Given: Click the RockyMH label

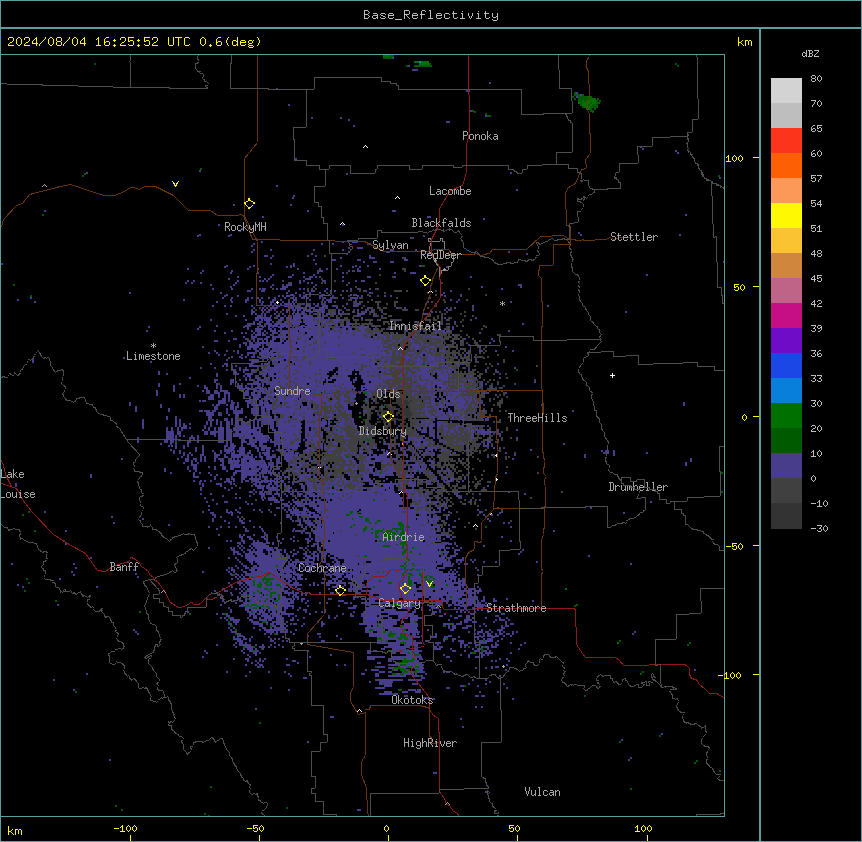Looking at the screenshot, I should point(245,227).
